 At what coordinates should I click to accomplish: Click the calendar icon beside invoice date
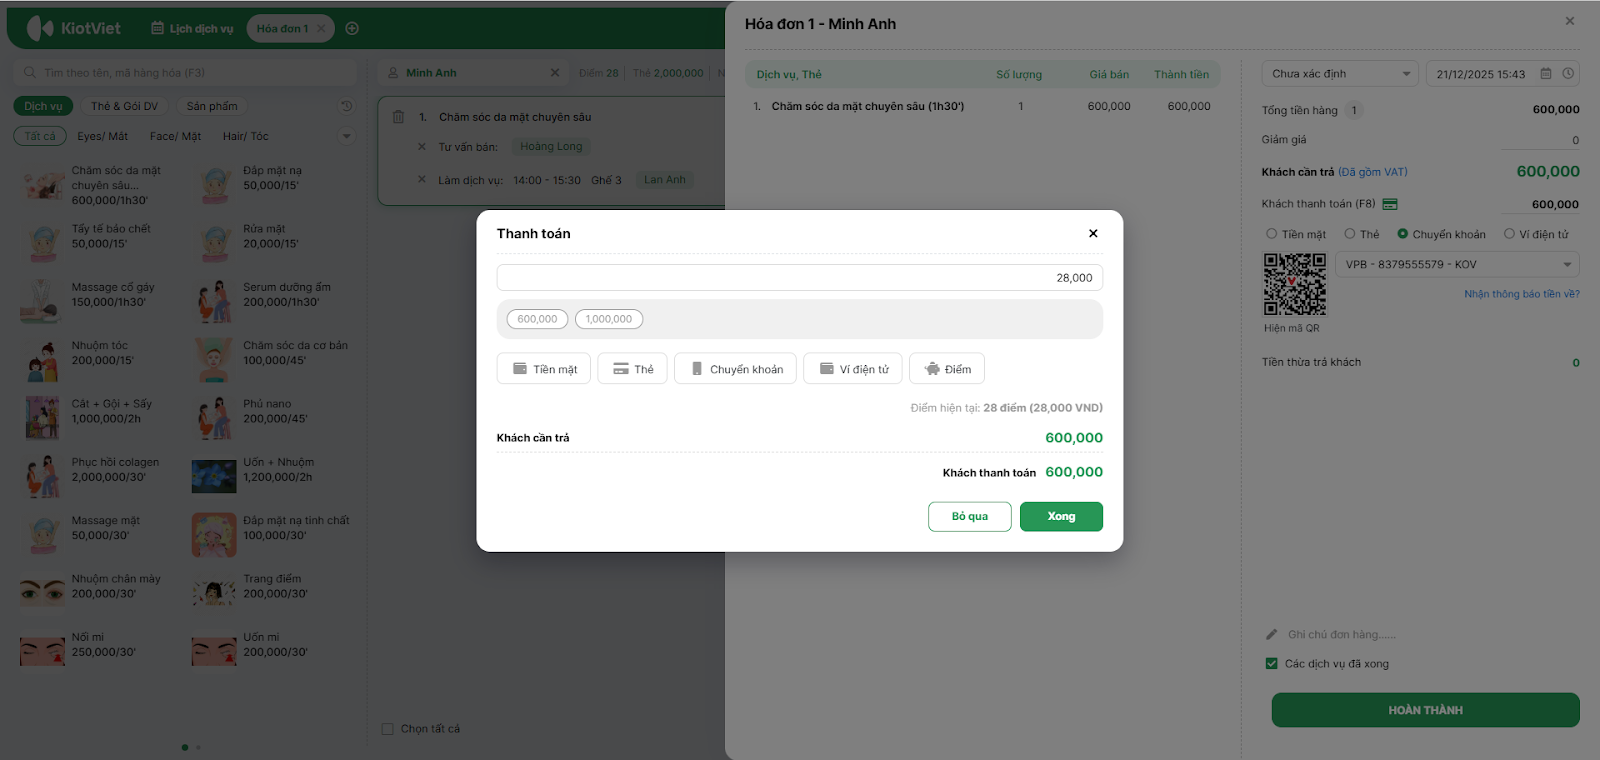[x=1546, y=74]
